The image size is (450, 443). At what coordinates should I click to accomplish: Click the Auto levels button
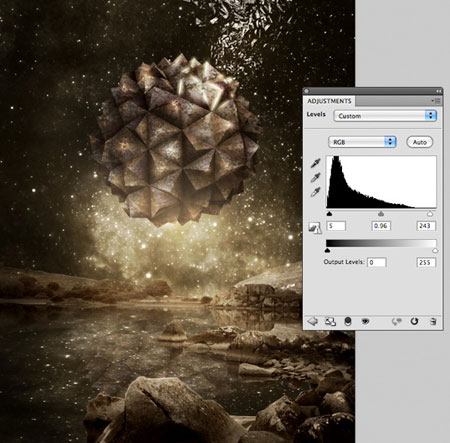pyautogui.click(x=420, y=142)
